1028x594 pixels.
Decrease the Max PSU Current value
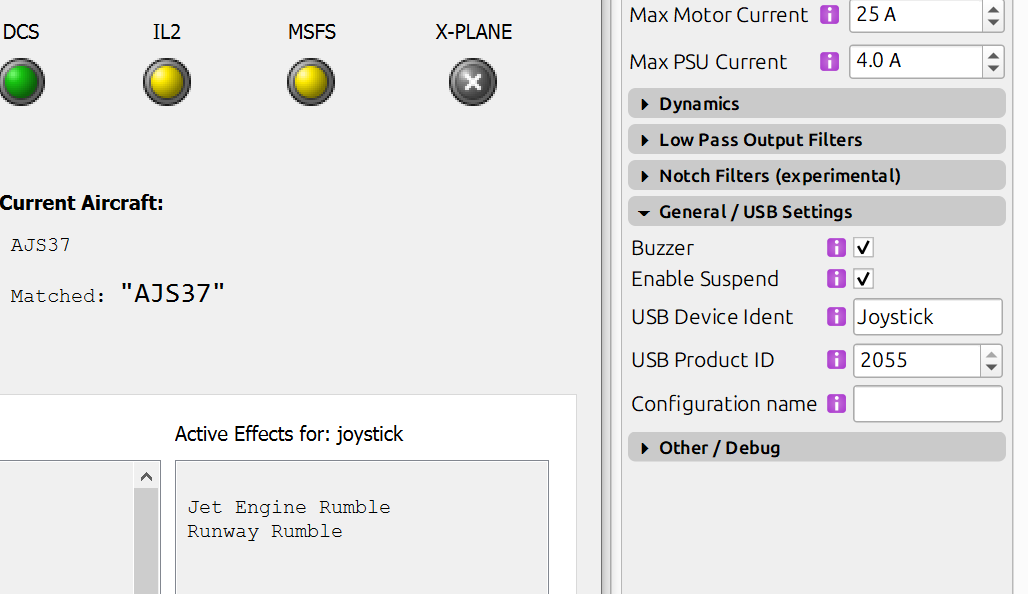(992, 69)
